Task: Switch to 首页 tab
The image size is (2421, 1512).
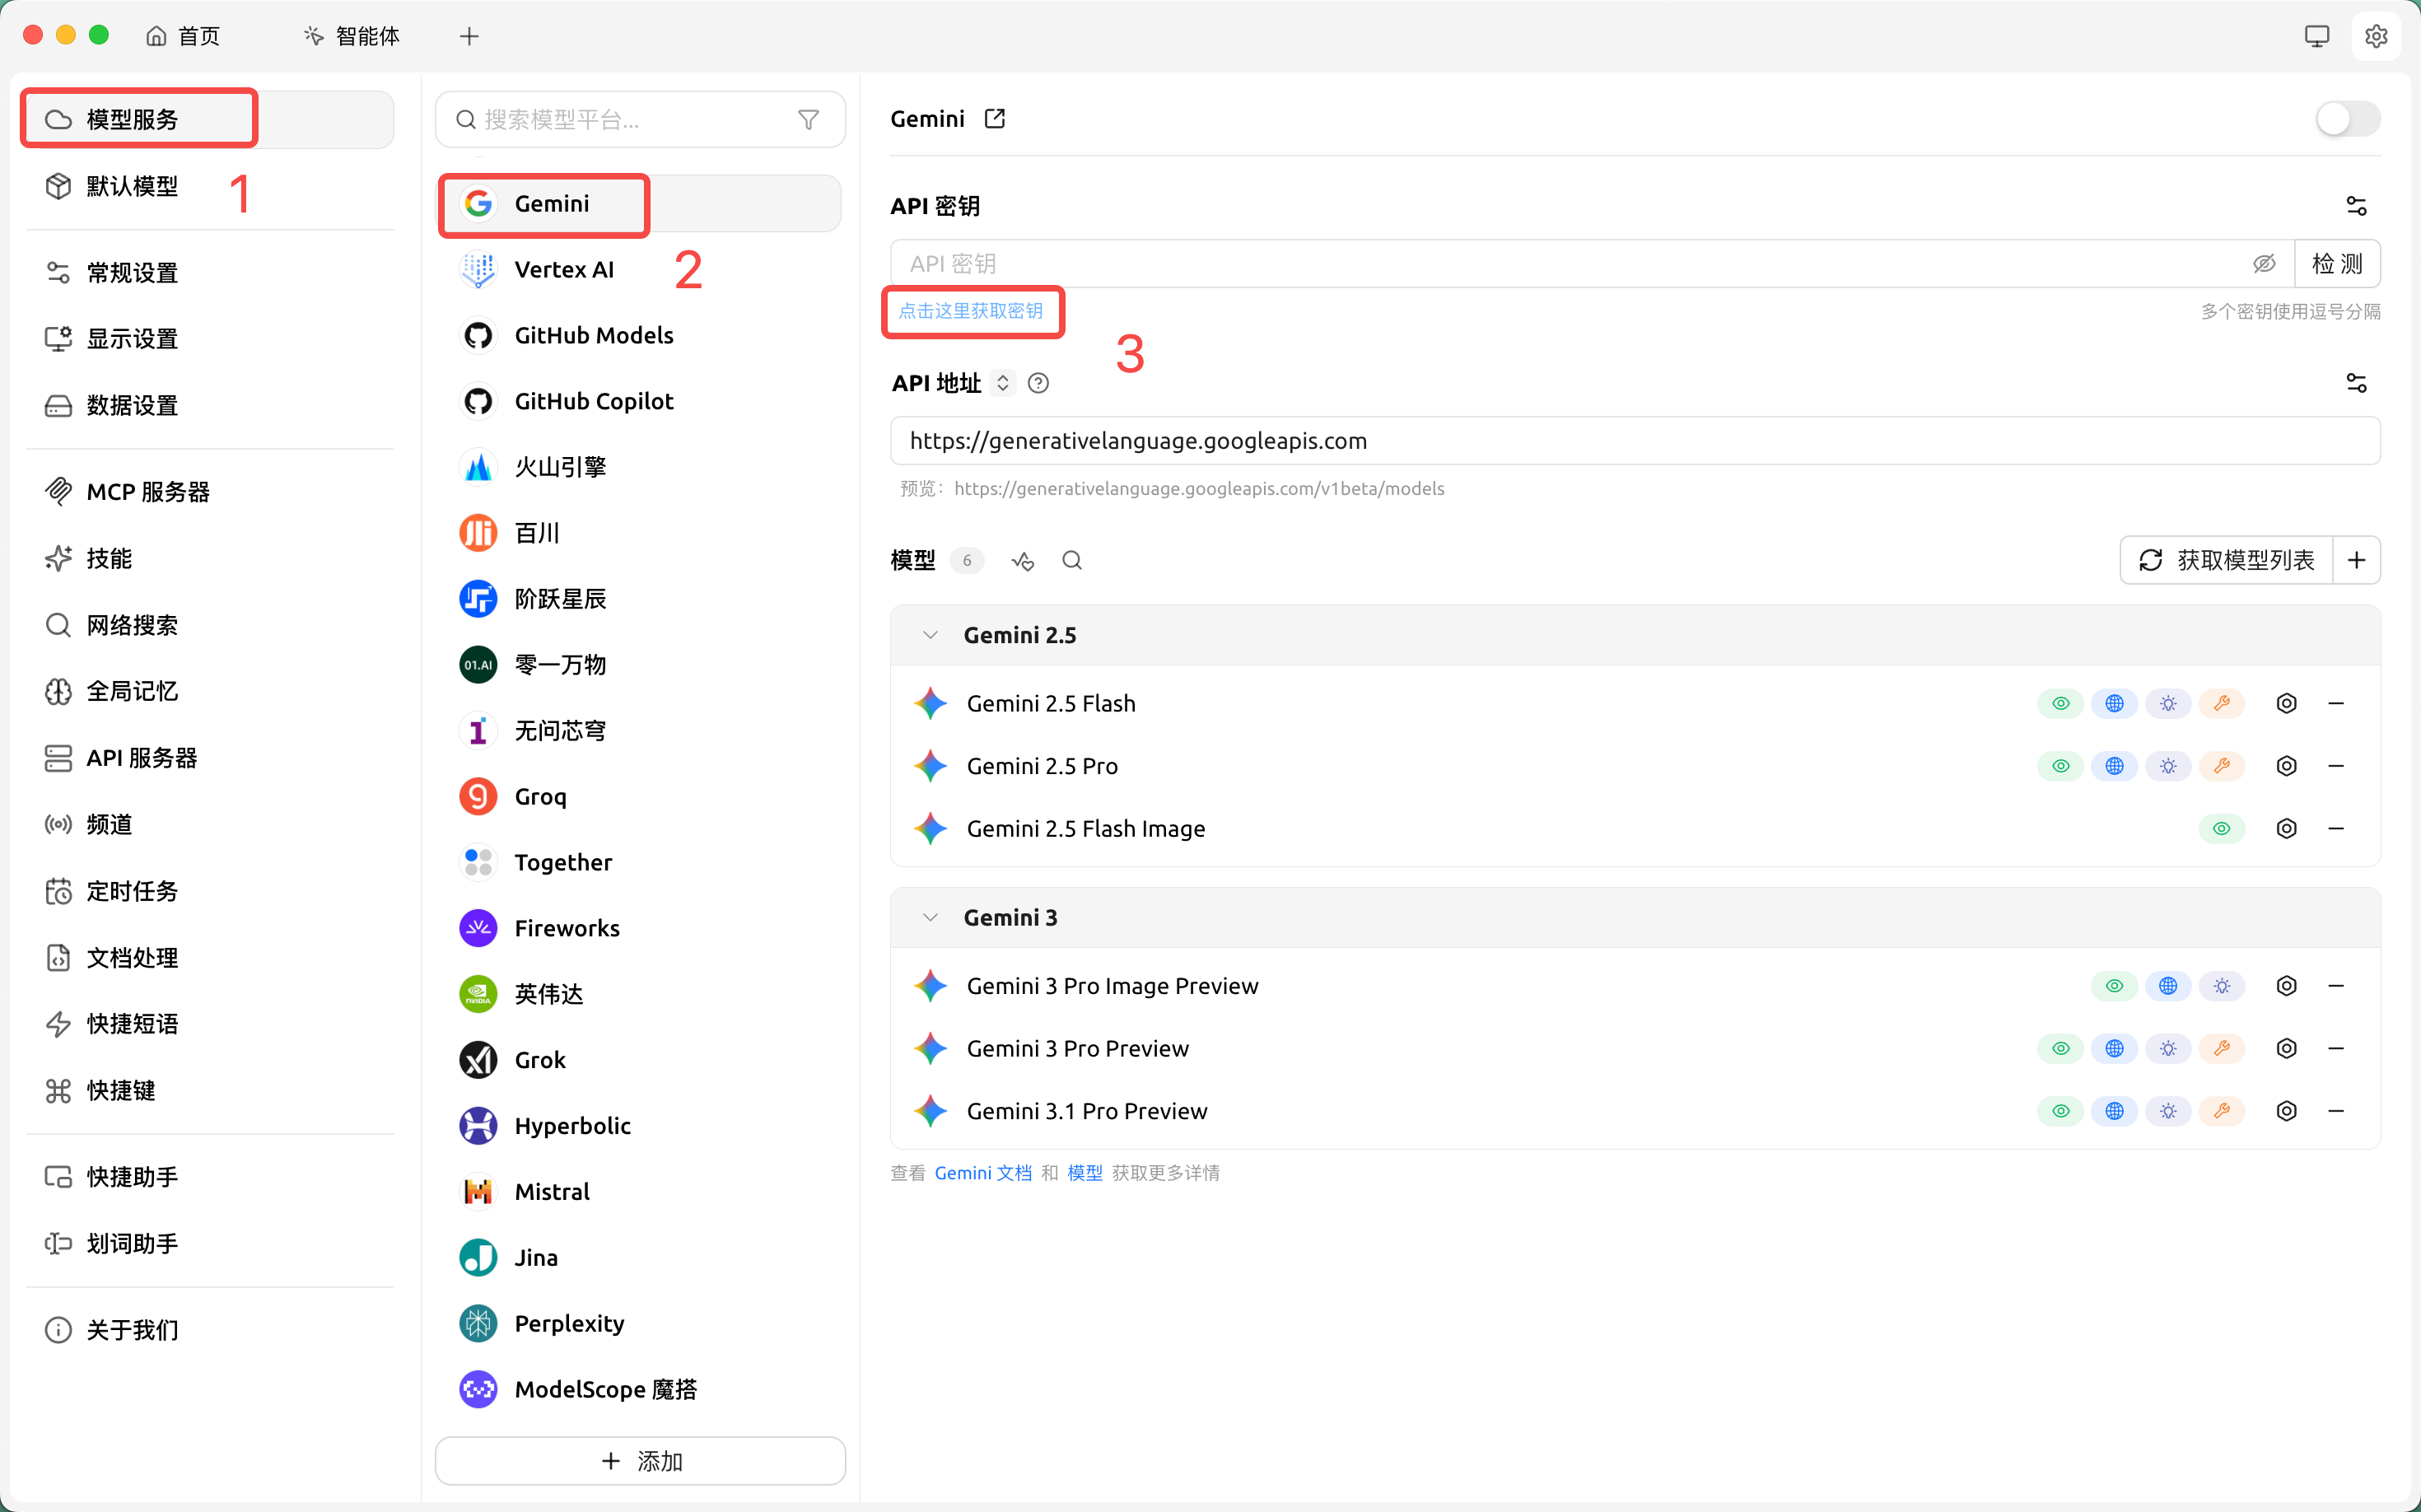Action: pos(183,37)
